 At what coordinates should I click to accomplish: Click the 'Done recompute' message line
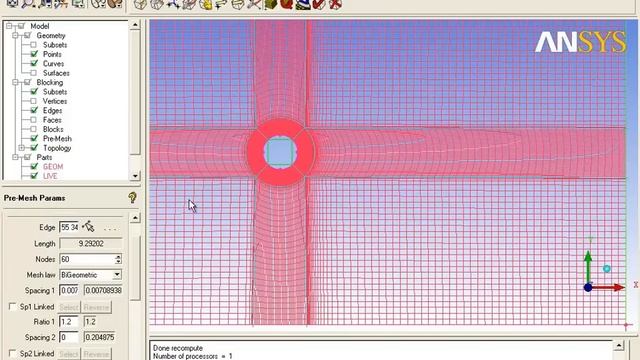[x=178, y=348]
